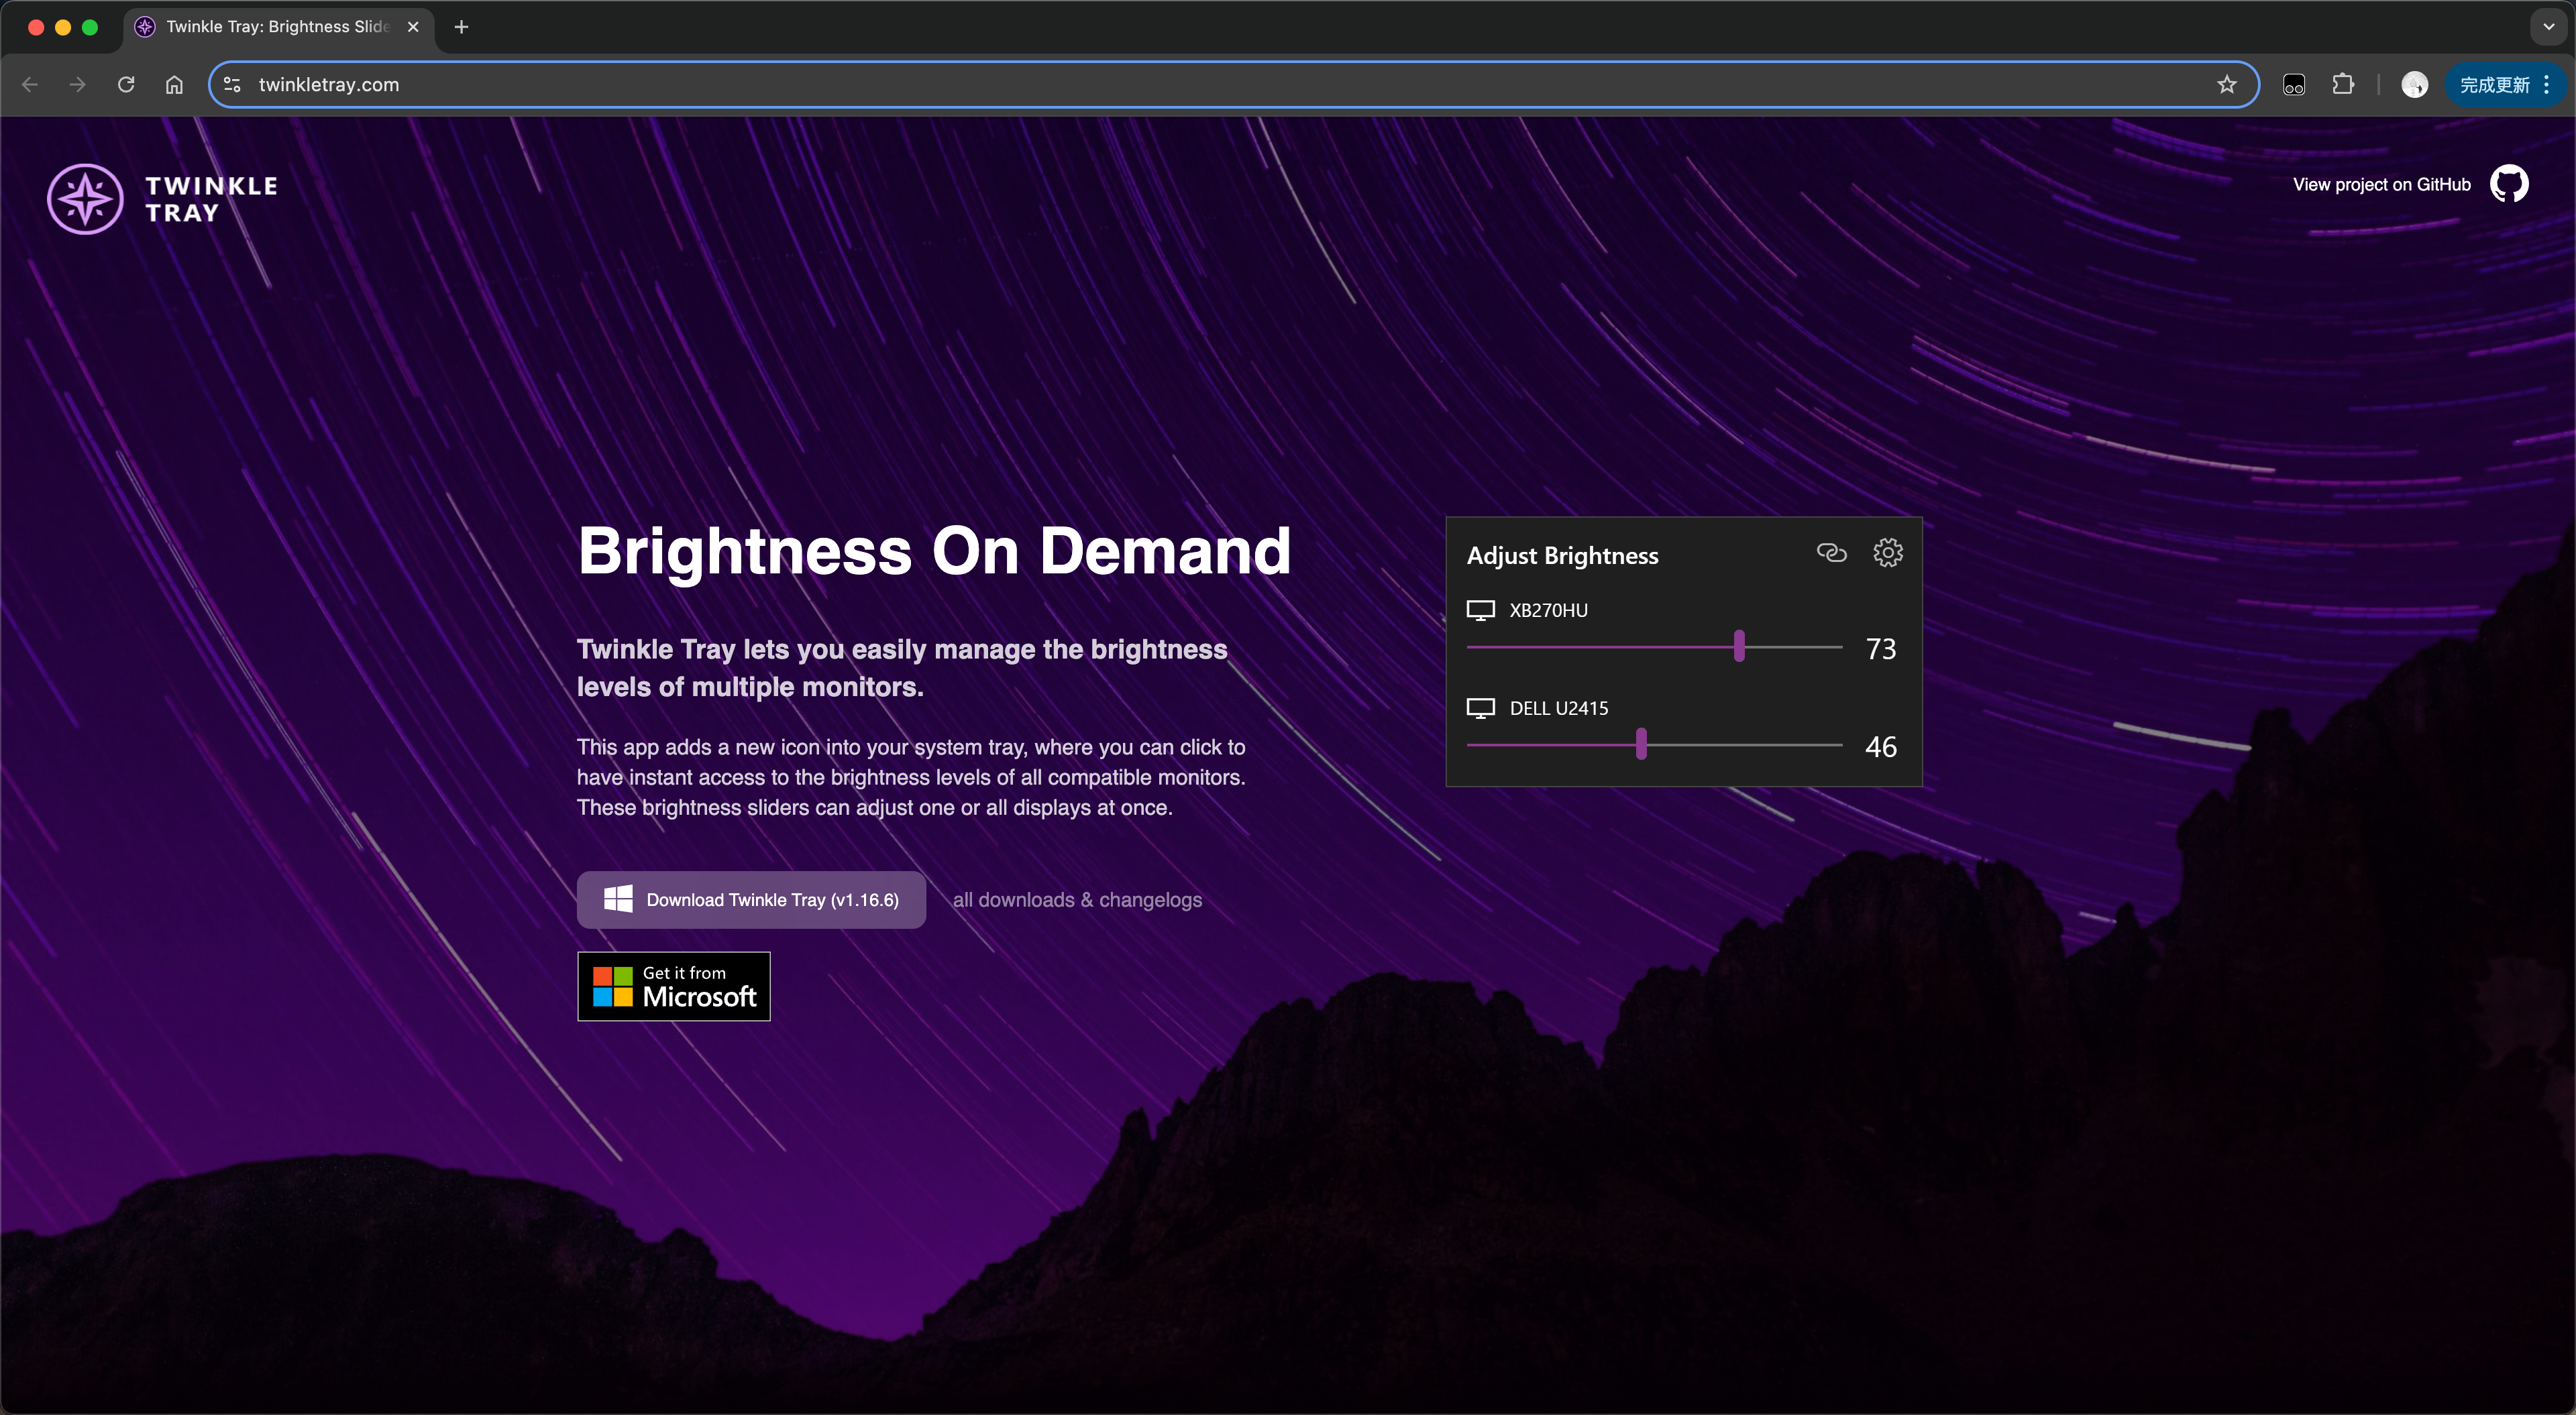Select the Twinkle Tray: Brightness Slider tab
This screenshot has height=1415, width=2576.
pos(278,27)
